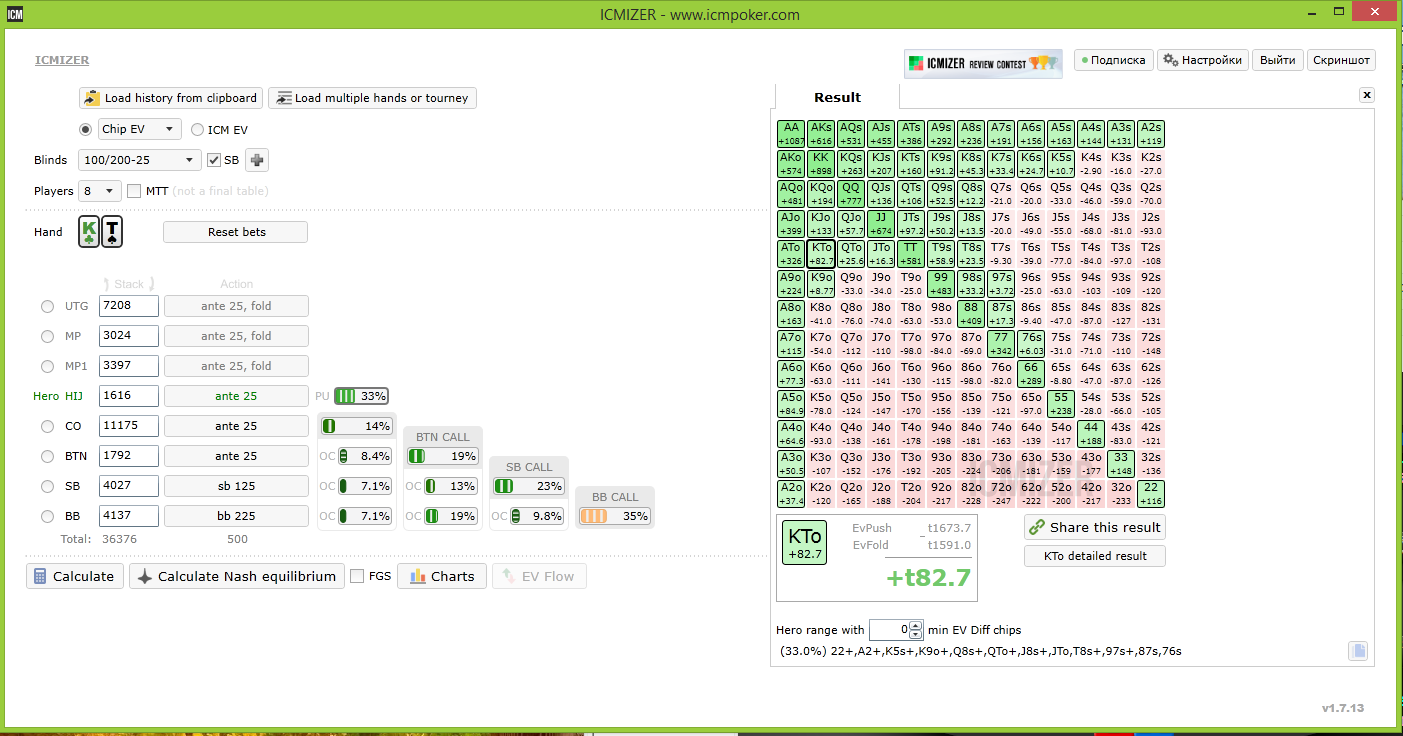Select the ICM EV radio button

tap(197, 129)
